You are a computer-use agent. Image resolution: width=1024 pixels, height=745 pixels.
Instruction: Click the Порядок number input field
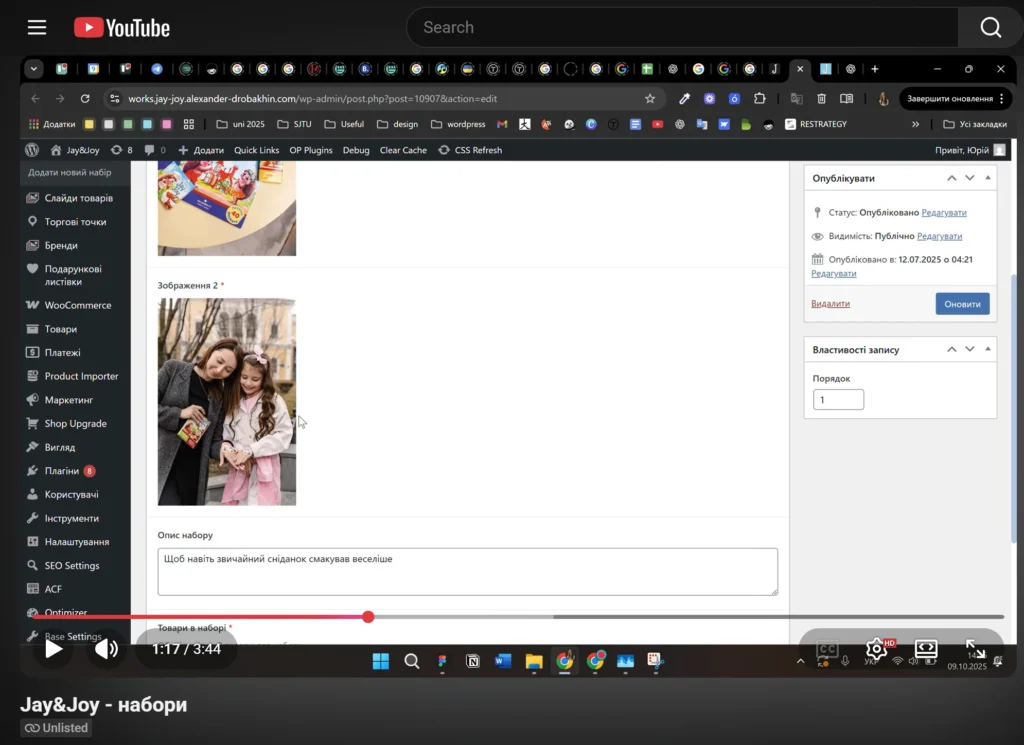[x=838, y=400]
